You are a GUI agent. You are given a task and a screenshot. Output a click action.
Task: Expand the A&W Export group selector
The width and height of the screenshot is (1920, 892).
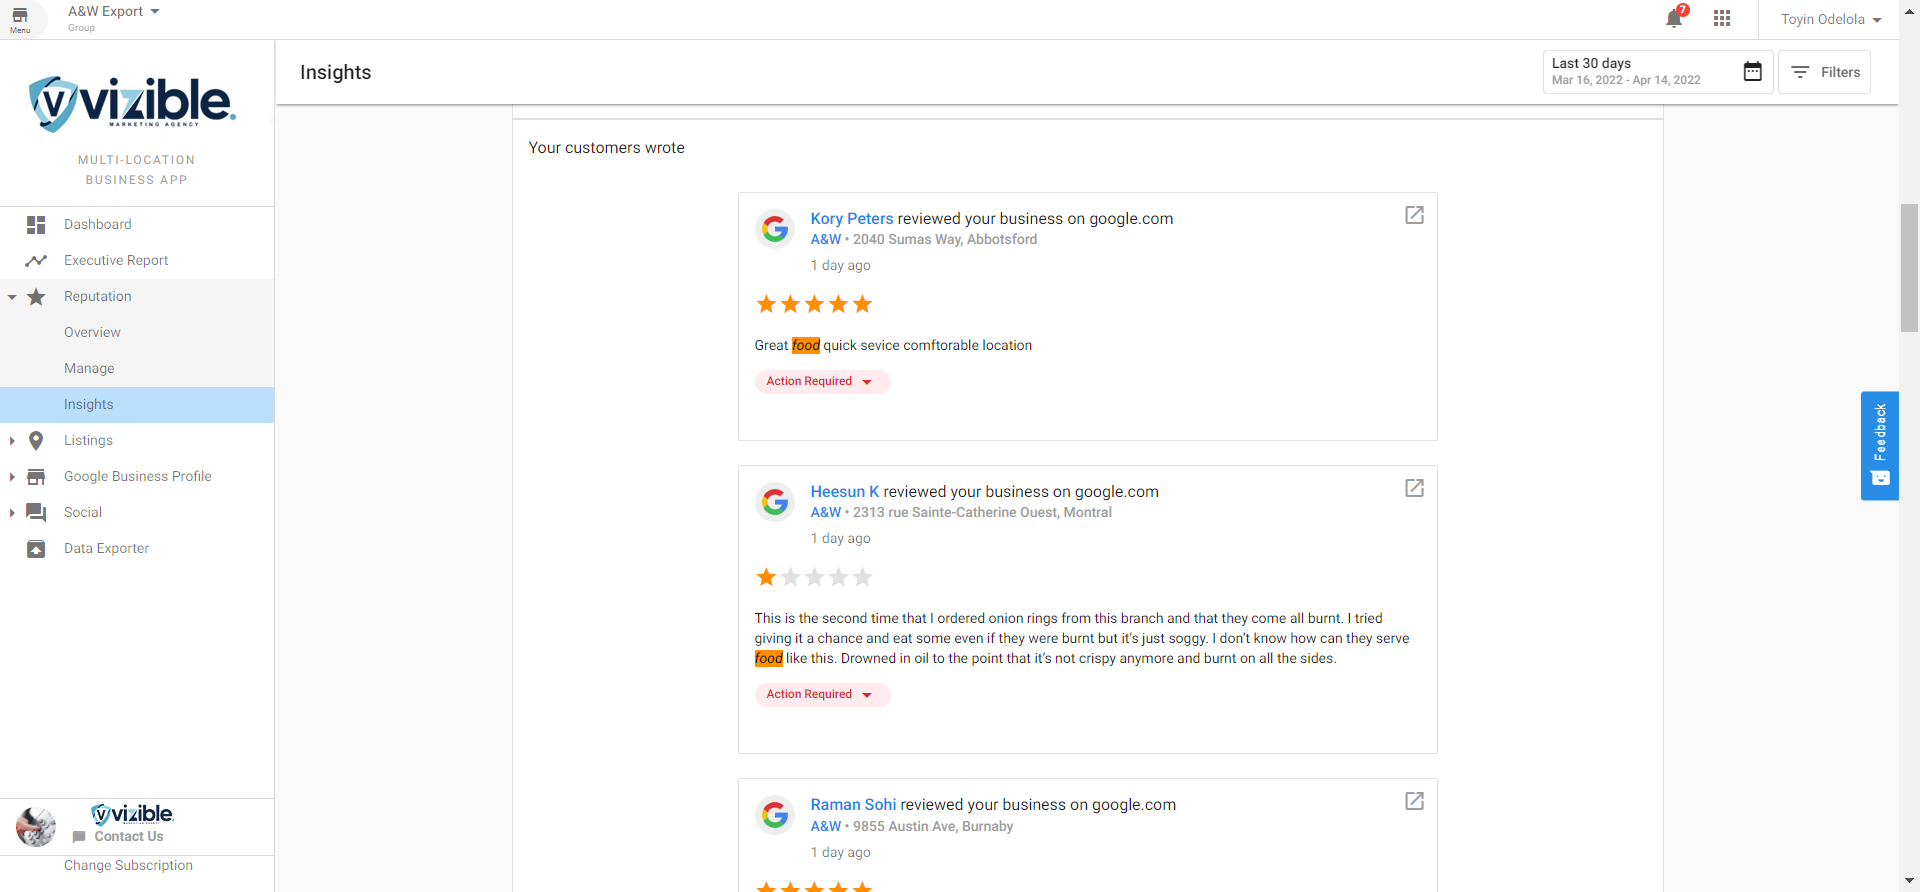pos(114,12)
